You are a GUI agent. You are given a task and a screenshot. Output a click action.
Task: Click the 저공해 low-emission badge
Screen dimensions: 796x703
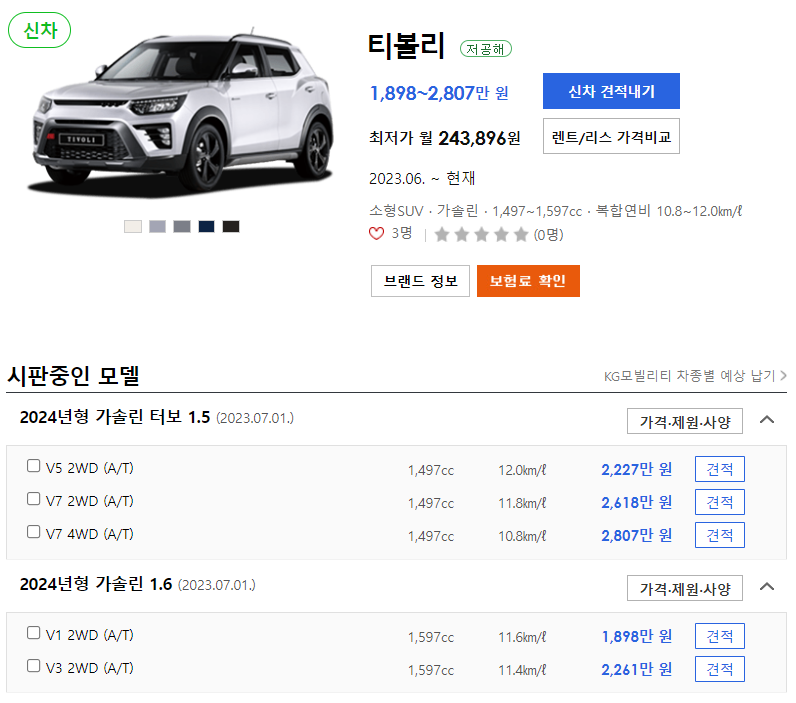tap(485, 49)
